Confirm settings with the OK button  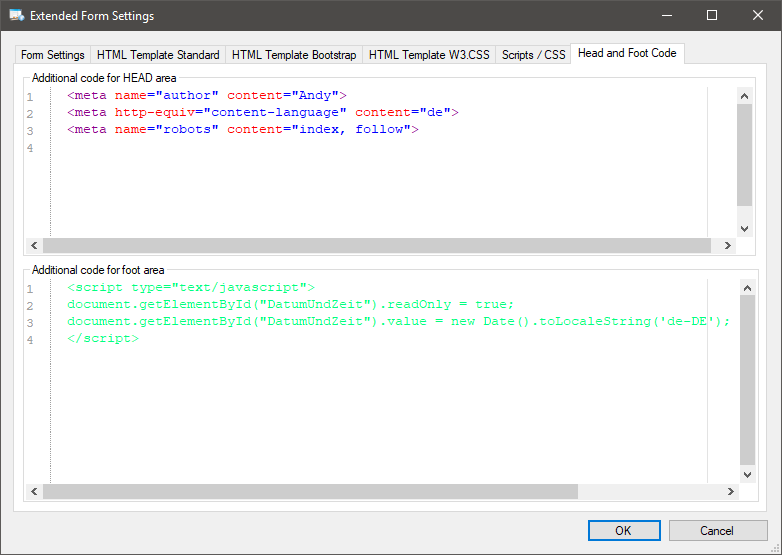pos(624,531)
